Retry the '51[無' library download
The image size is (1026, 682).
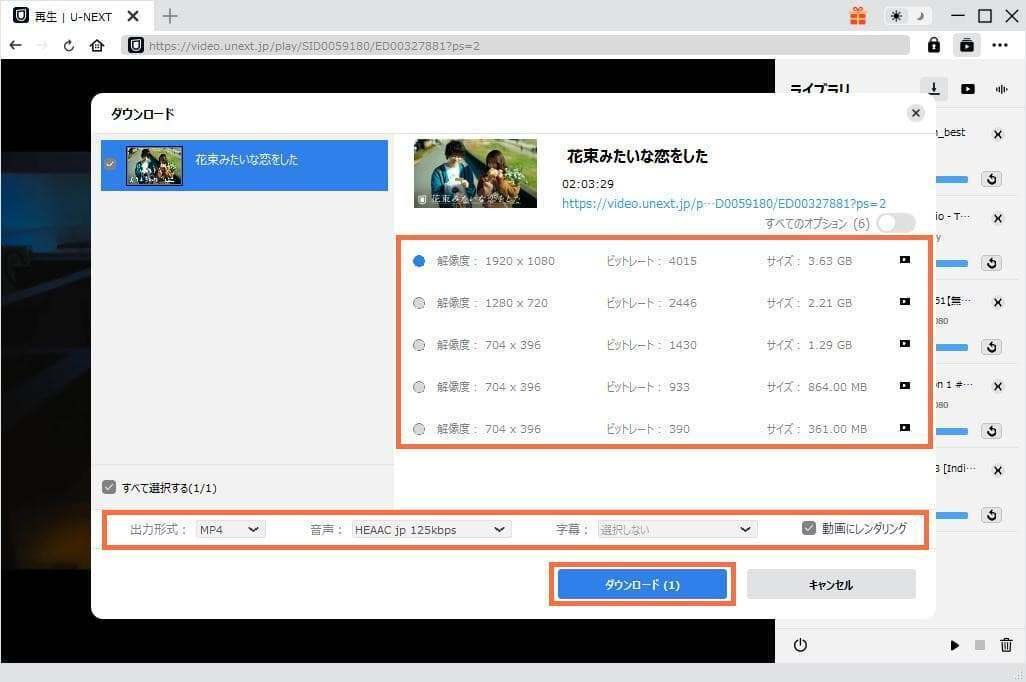(x=991, y=346)
